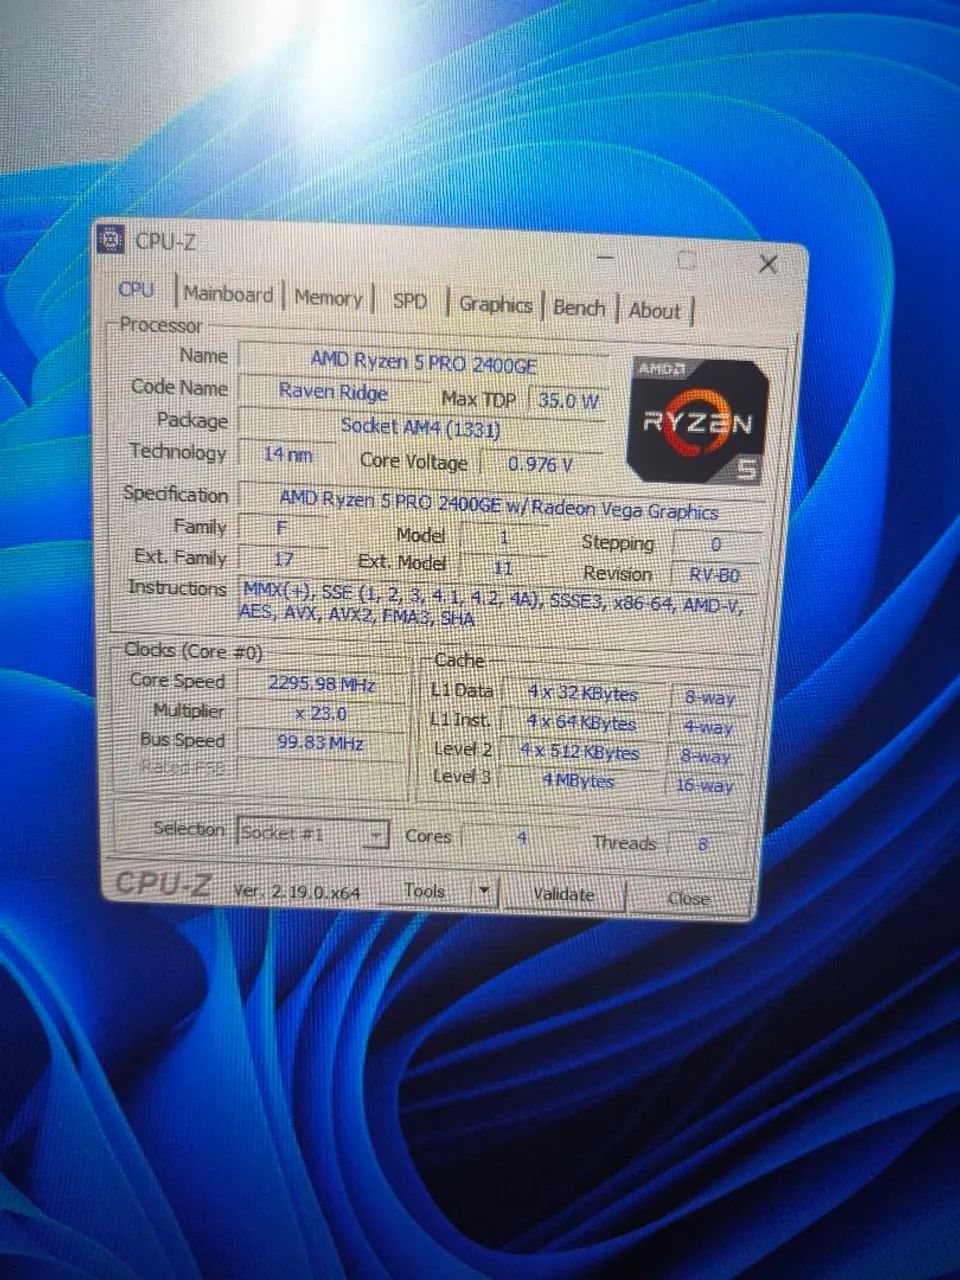This screenshot has width=960, height=1280.
Task: Click the Level 3 16-way associativity value
Action: pyautogui.click(x=704, y=786)
